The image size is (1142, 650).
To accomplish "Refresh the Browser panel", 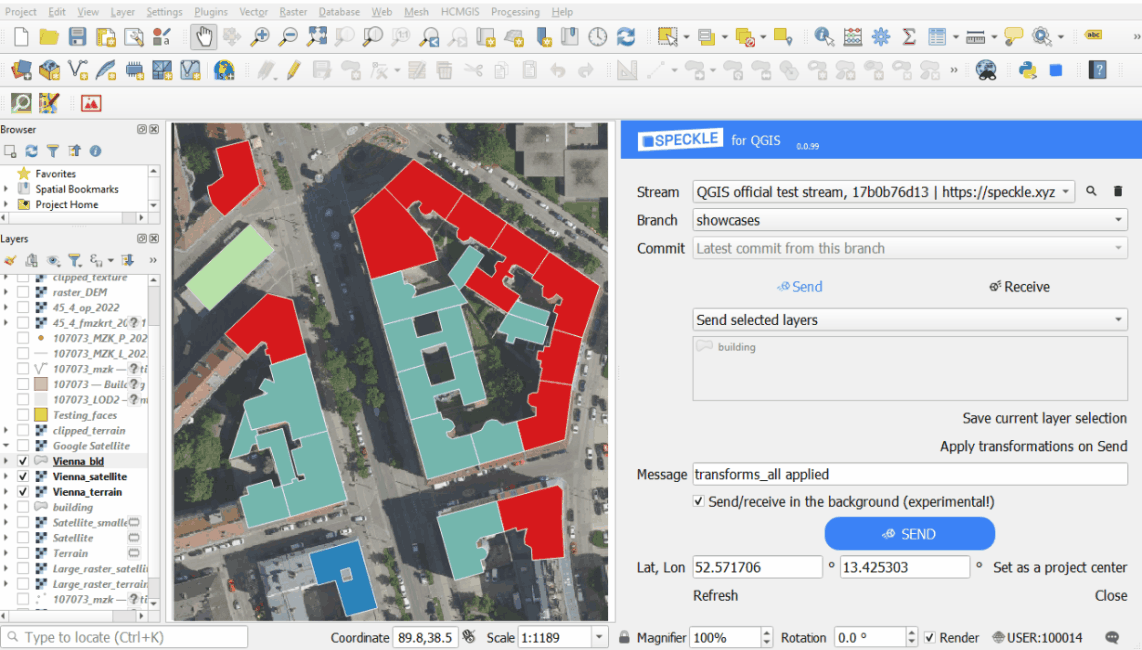I will pyautogui.click(x=31, y=151).
